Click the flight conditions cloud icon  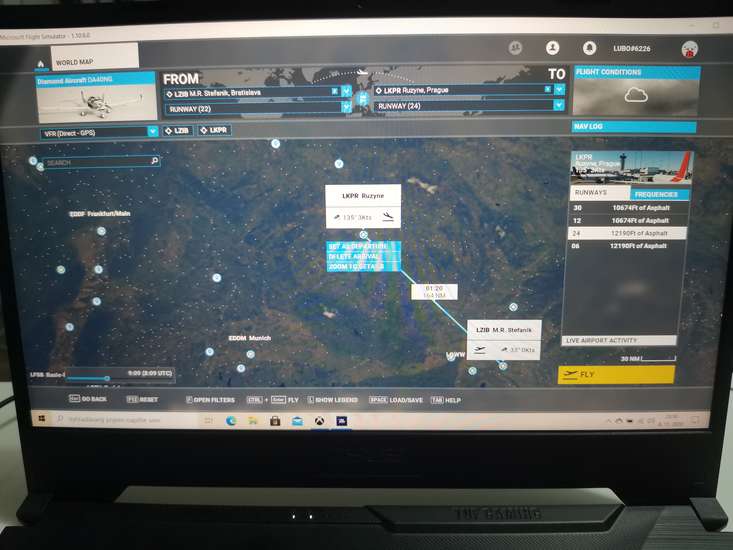coord(636,96)
